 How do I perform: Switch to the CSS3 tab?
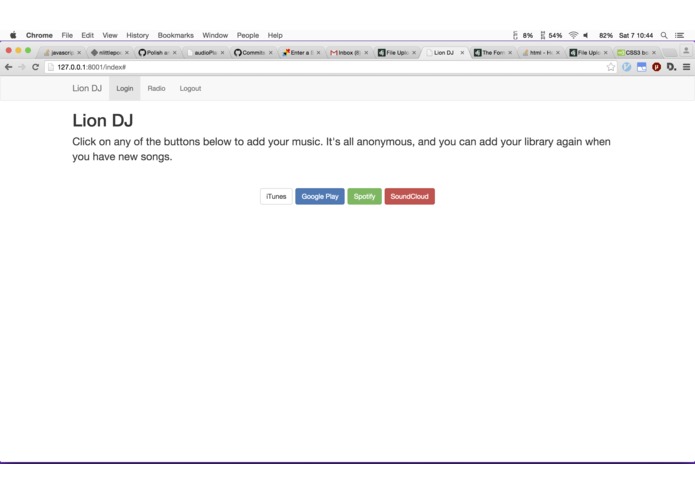(x=635, y=52)
